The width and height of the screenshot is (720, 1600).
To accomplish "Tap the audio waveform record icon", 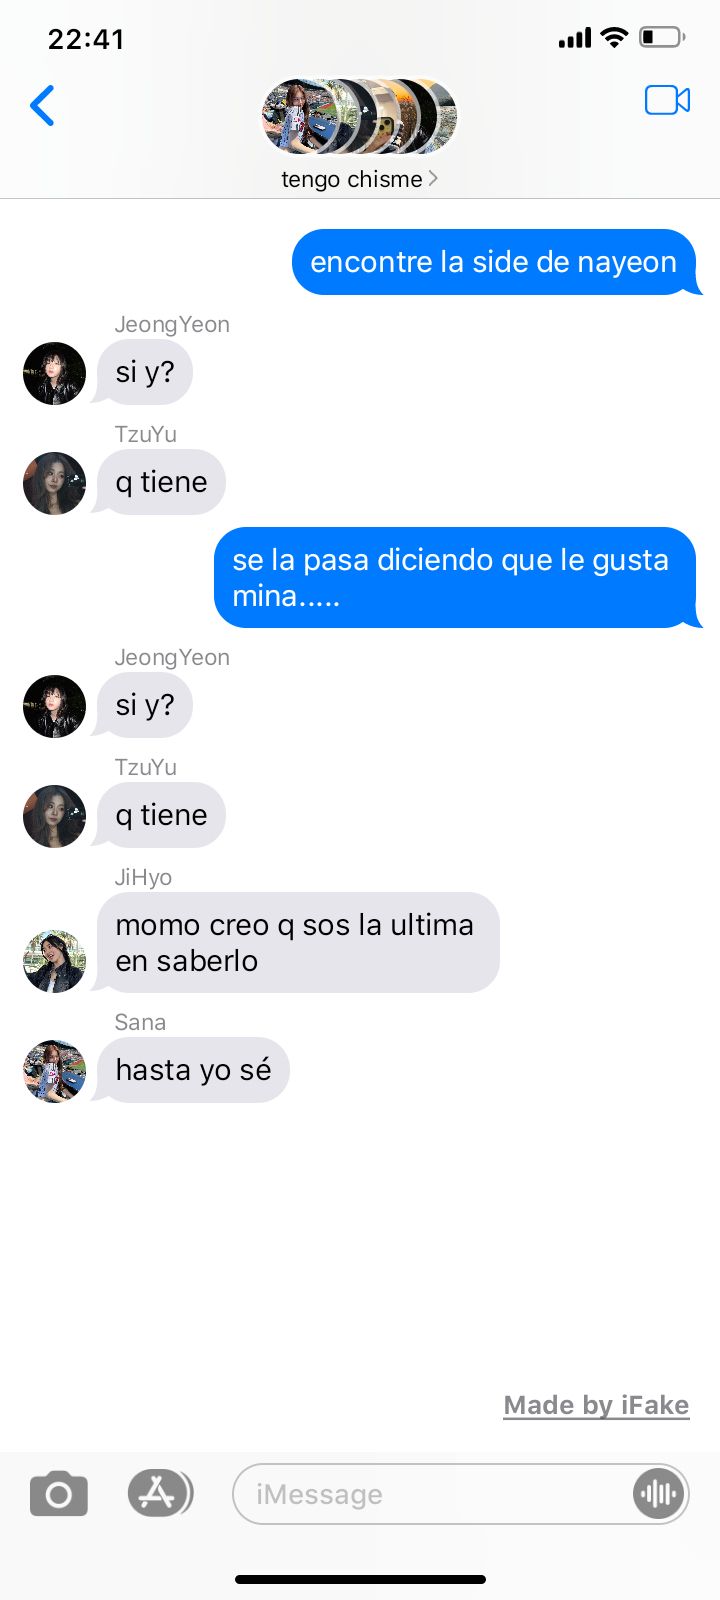I will tap(658, 1494).
